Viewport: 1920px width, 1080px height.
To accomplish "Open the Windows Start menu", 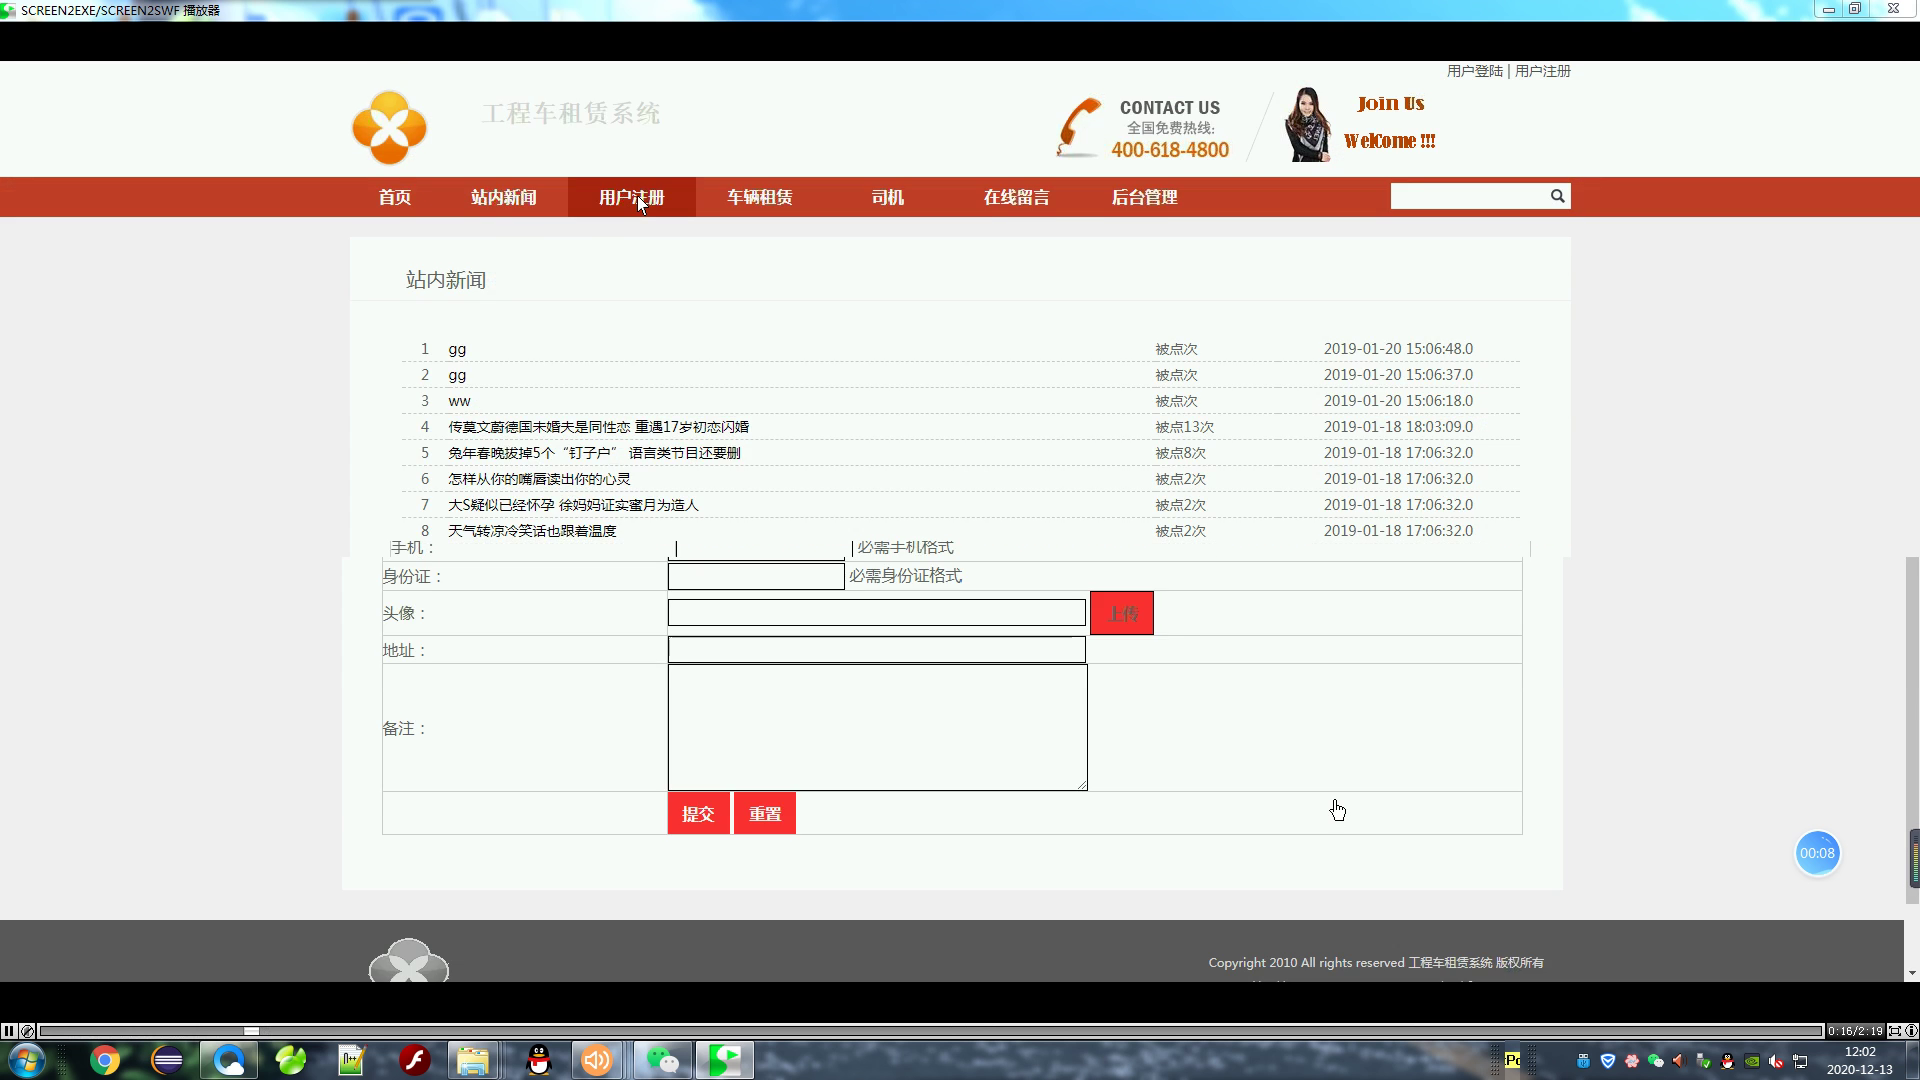I will tap(26, 1060).
